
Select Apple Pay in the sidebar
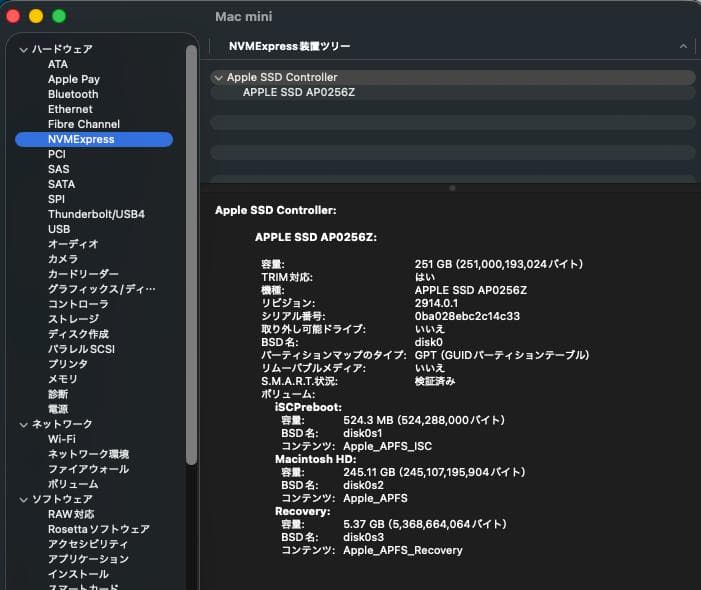coord(74,80)
